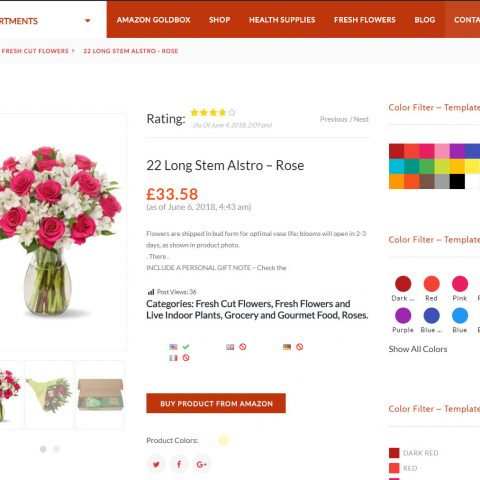This screenshot has height=480, width=480.
Task: Go to the Next product link
Action: click(361, 119)
